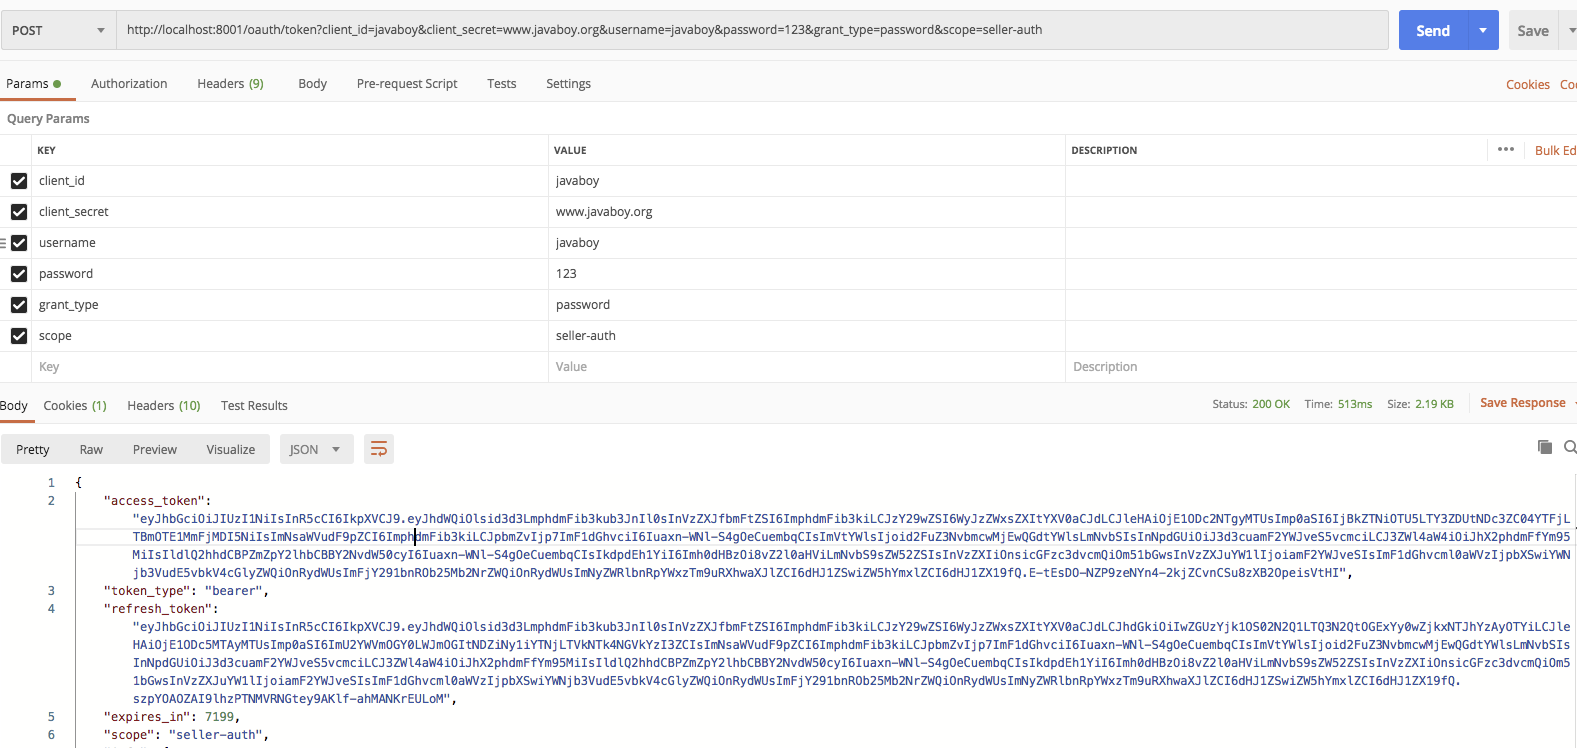Uncheck the client_secret parameter checkbox
Screen dimensions: 1577x748
(x=19, y=212)
